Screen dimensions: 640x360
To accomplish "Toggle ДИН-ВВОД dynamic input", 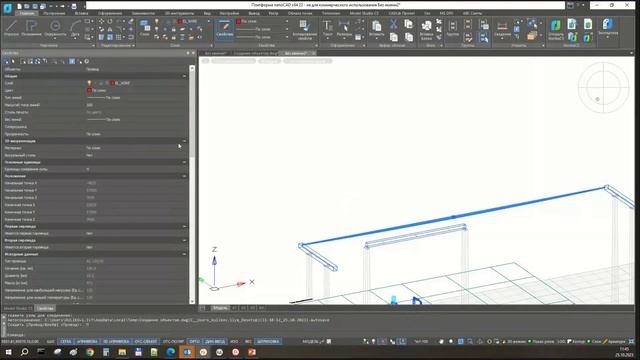I will click(x=215, y=341).
